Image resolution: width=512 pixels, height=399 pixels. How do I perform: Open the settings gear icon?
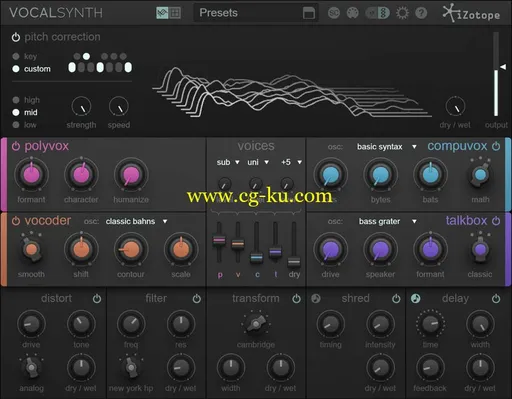point(402,13)
